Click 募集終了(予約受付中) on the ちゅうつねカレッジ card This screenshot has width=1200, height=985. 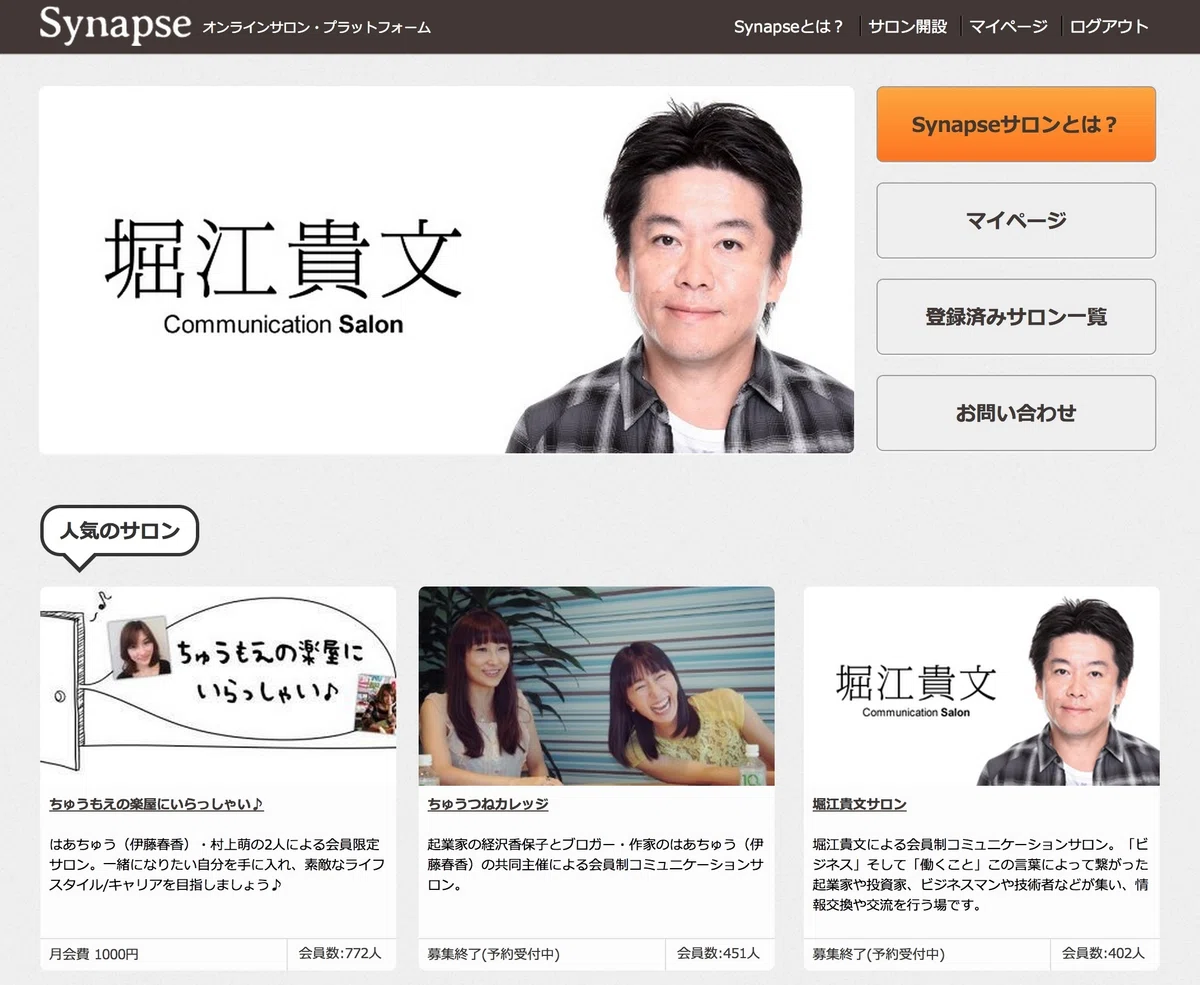[493, 954]
